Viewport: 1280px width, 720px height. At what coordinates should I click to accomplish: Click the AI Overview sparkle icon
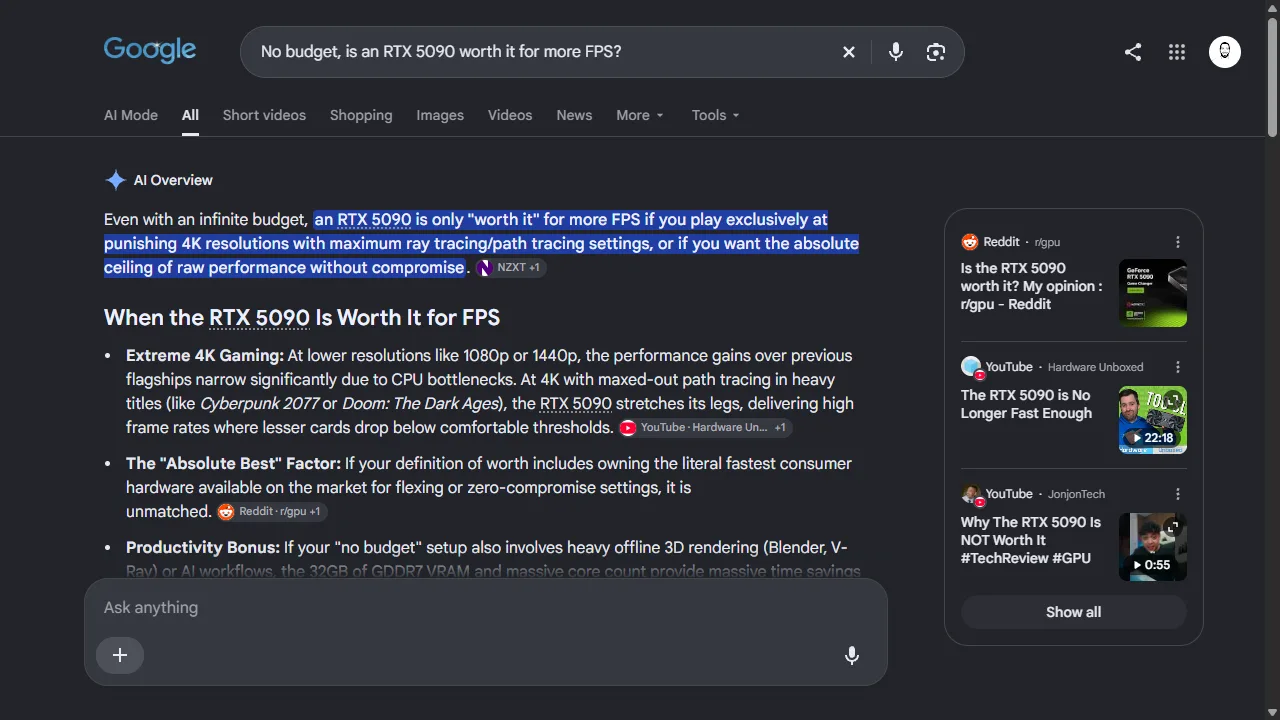click(x=115, y=180)
